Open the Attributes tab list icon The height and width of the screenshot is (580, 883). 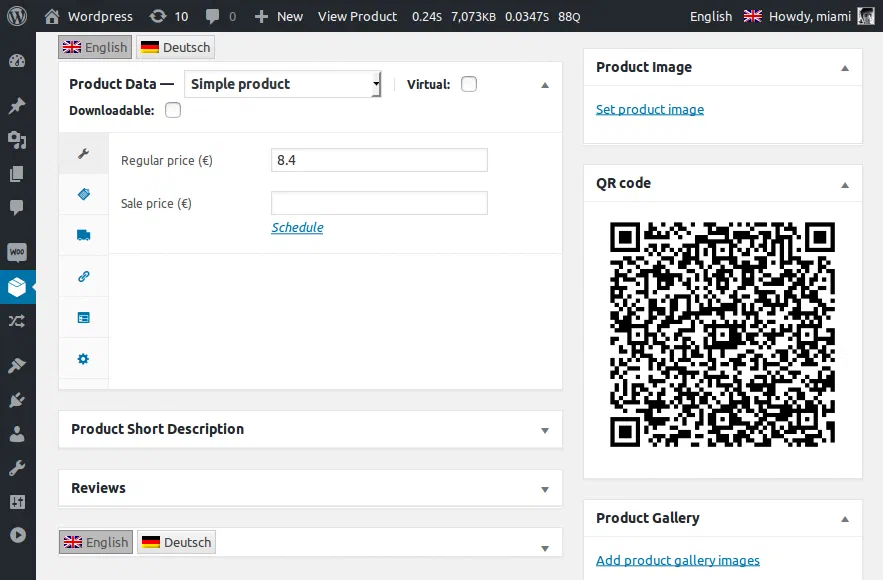click(83, 318)
